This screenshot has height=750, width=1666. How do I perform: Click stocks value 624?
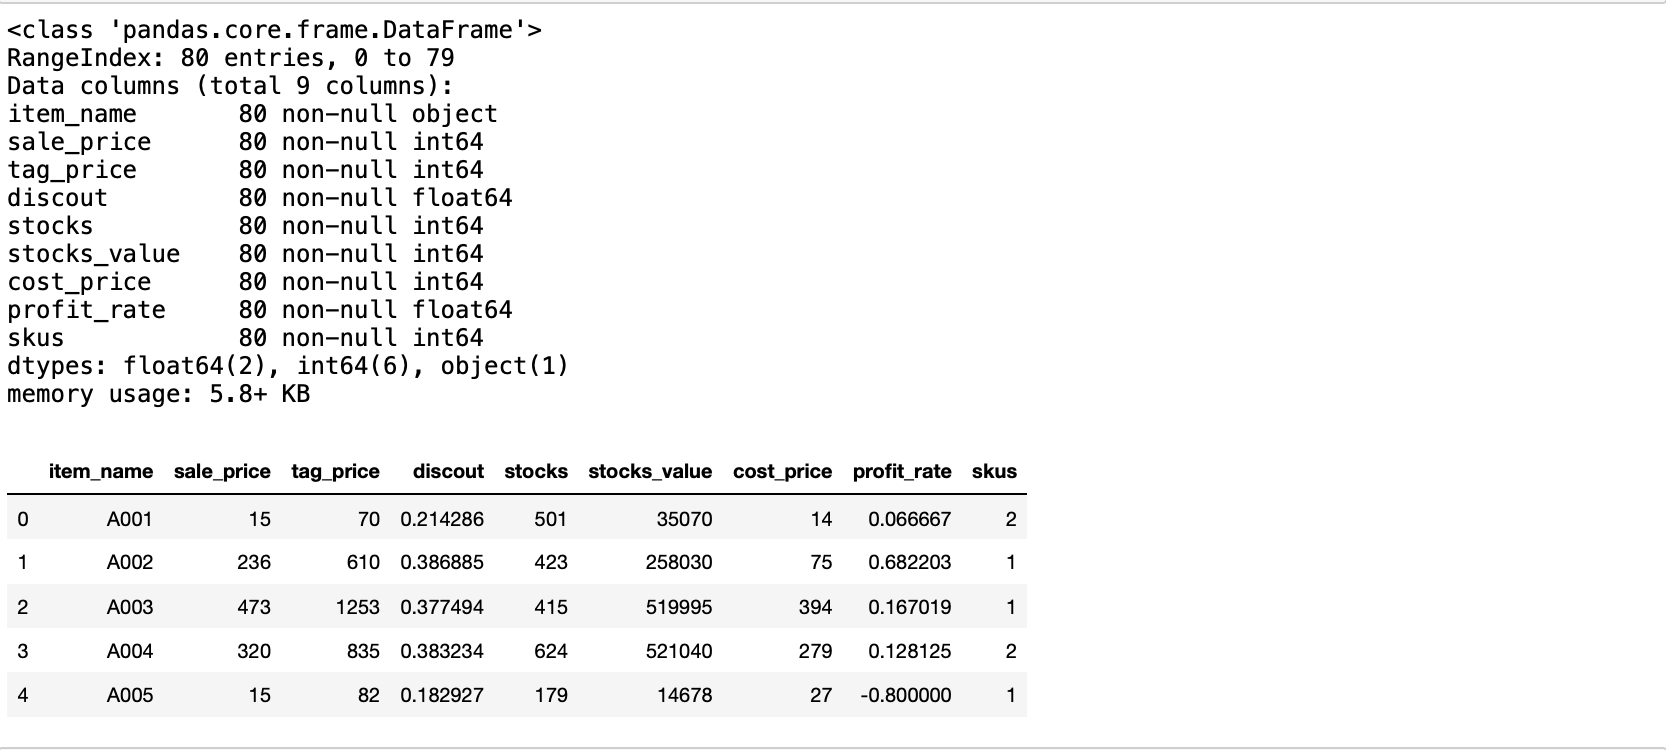pyautogui.click(x=551, y=651)
